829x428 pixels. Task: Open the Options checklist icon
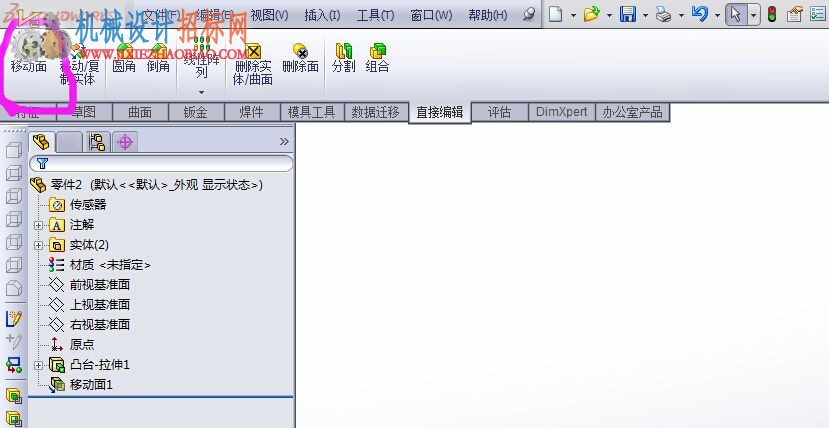click(818, 14)
